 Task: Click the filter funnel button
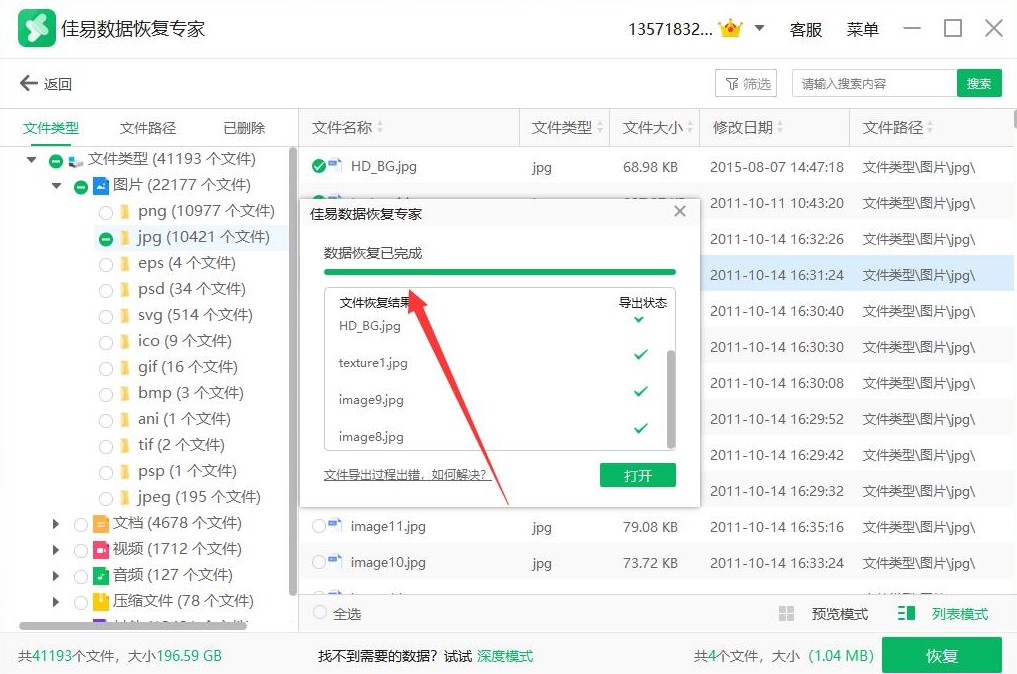(747, 84)
